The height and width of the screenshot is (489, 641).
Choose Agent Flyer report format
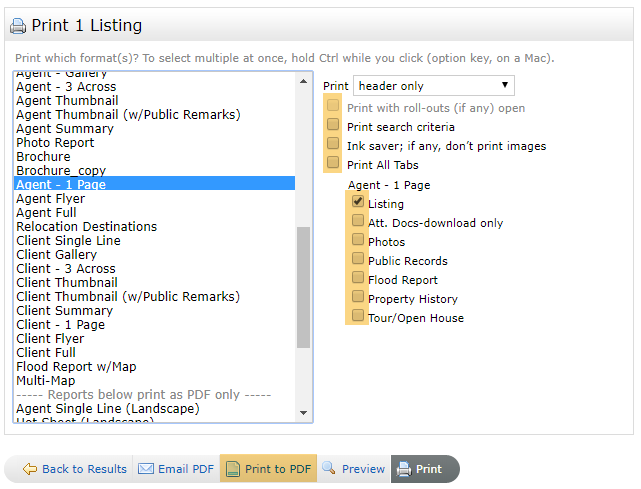(x=50, y=199)
